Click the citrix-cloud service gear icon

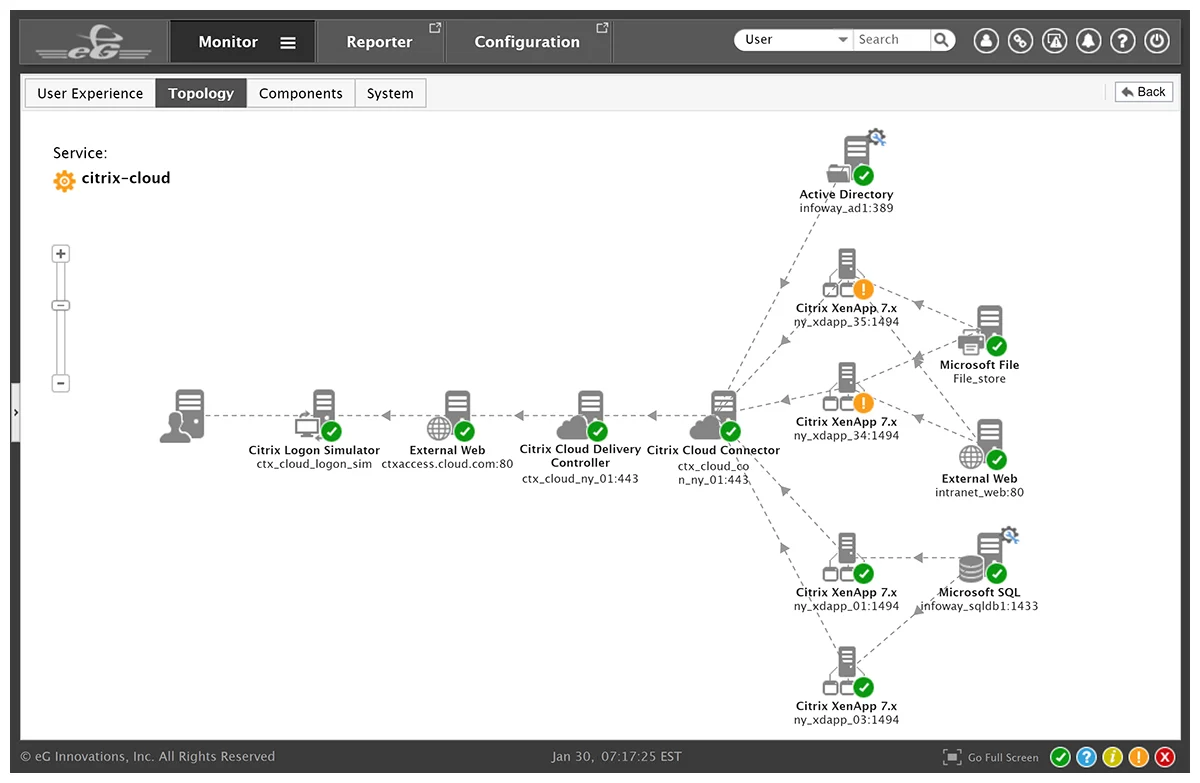click(x=64, y=181)
